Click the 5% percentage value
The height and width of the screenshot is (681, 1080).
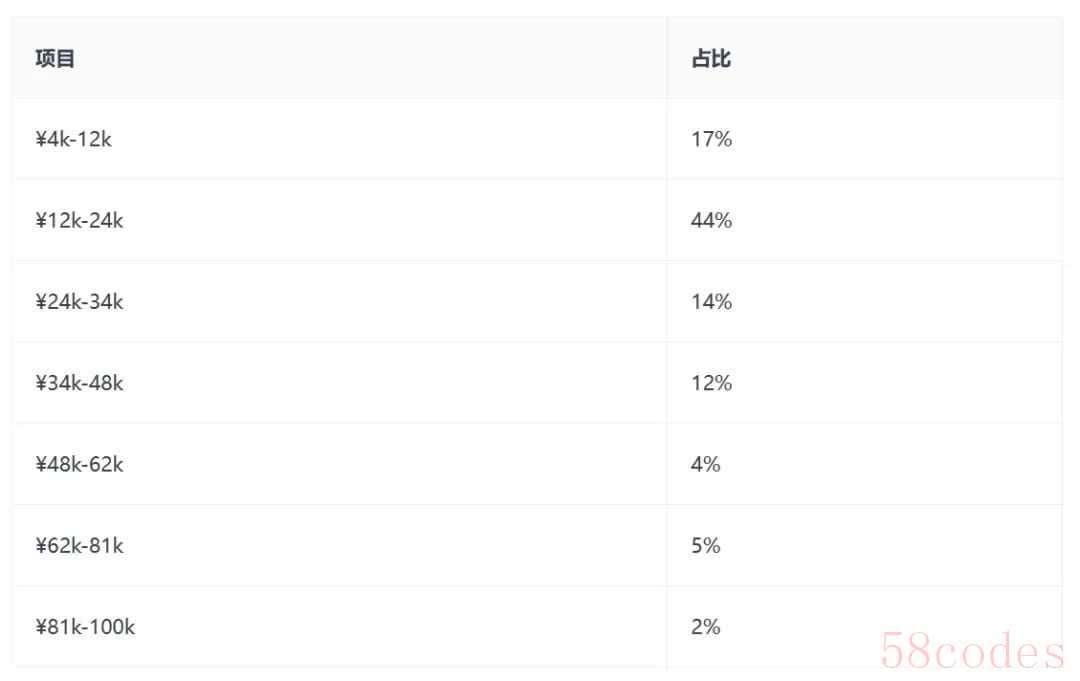[x=705, y=546]
